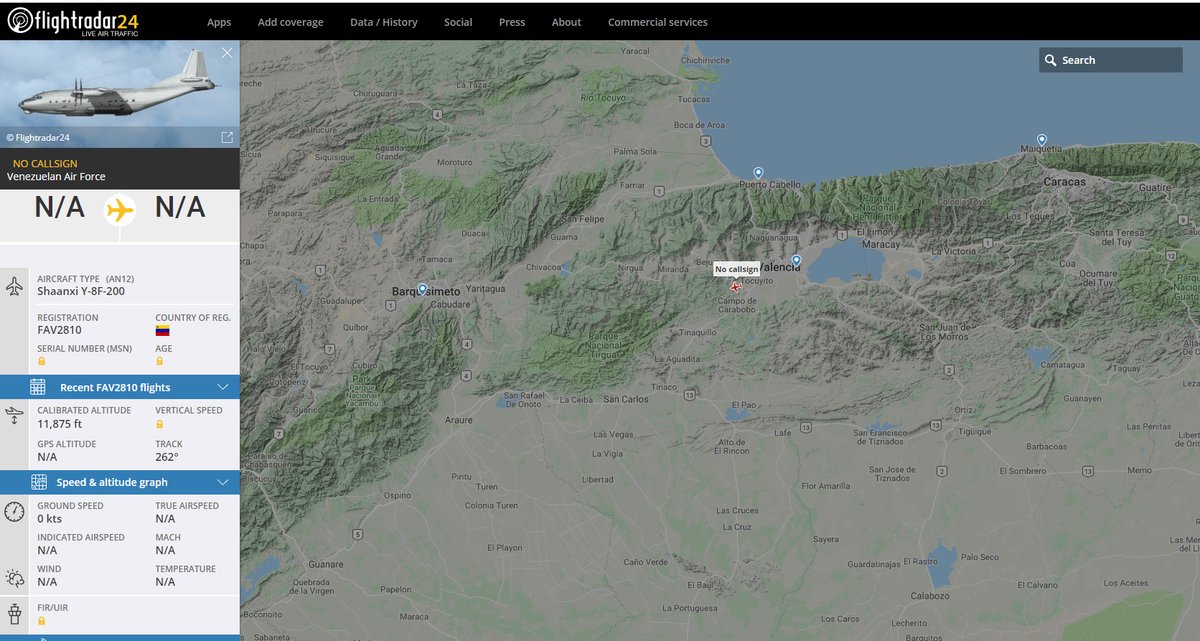
Task: Click locked FIR/UIR padlock icon
Action: point(42,620)
